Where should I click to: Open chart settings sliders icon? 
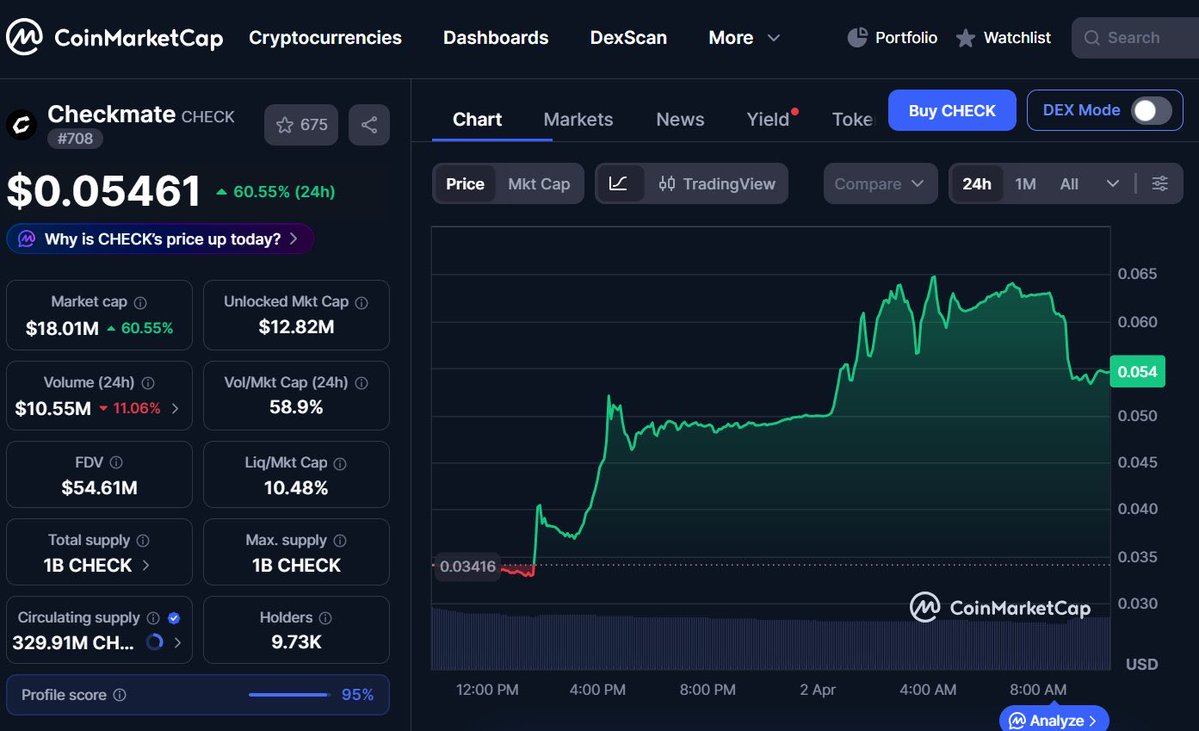pyautogui.click(x=1160, y=184)
